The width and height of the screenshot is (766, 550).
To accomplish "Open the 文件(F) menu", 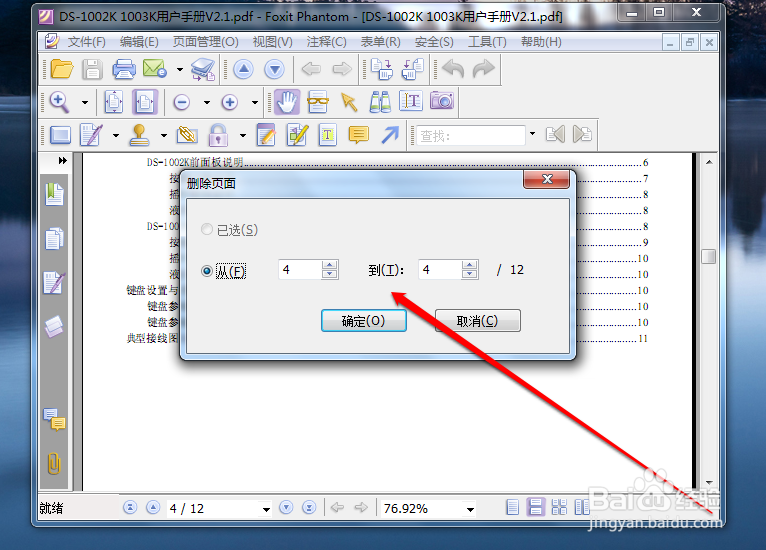I will [86, 42].
